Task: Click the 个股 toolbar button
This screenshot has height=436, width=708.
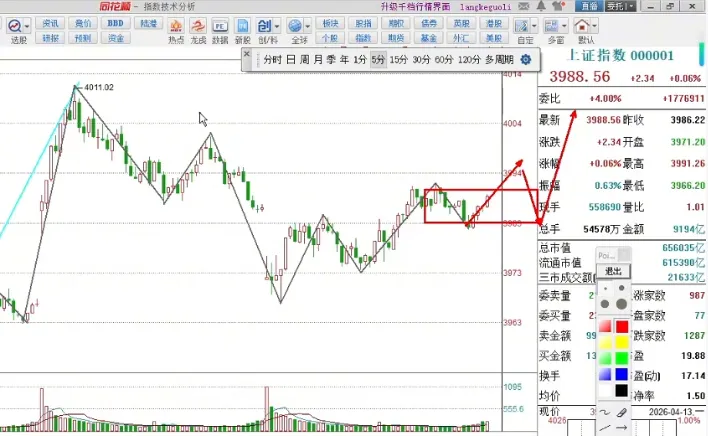Action: pyautogui.click(x=331, y=38)
